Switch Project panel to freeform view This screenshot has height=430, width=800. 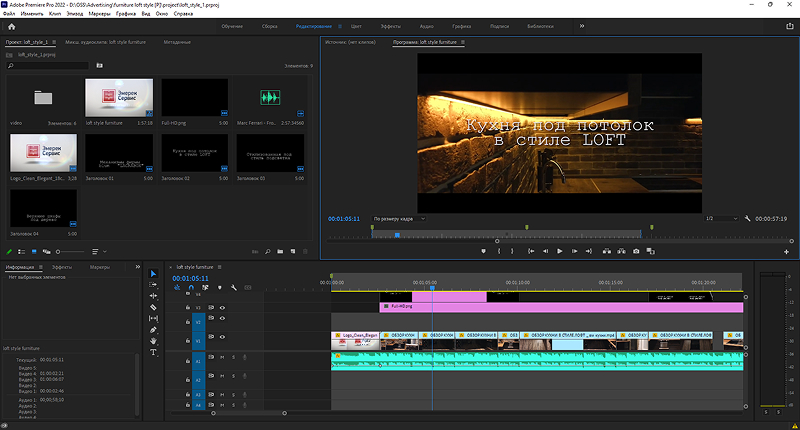[46, 251]
